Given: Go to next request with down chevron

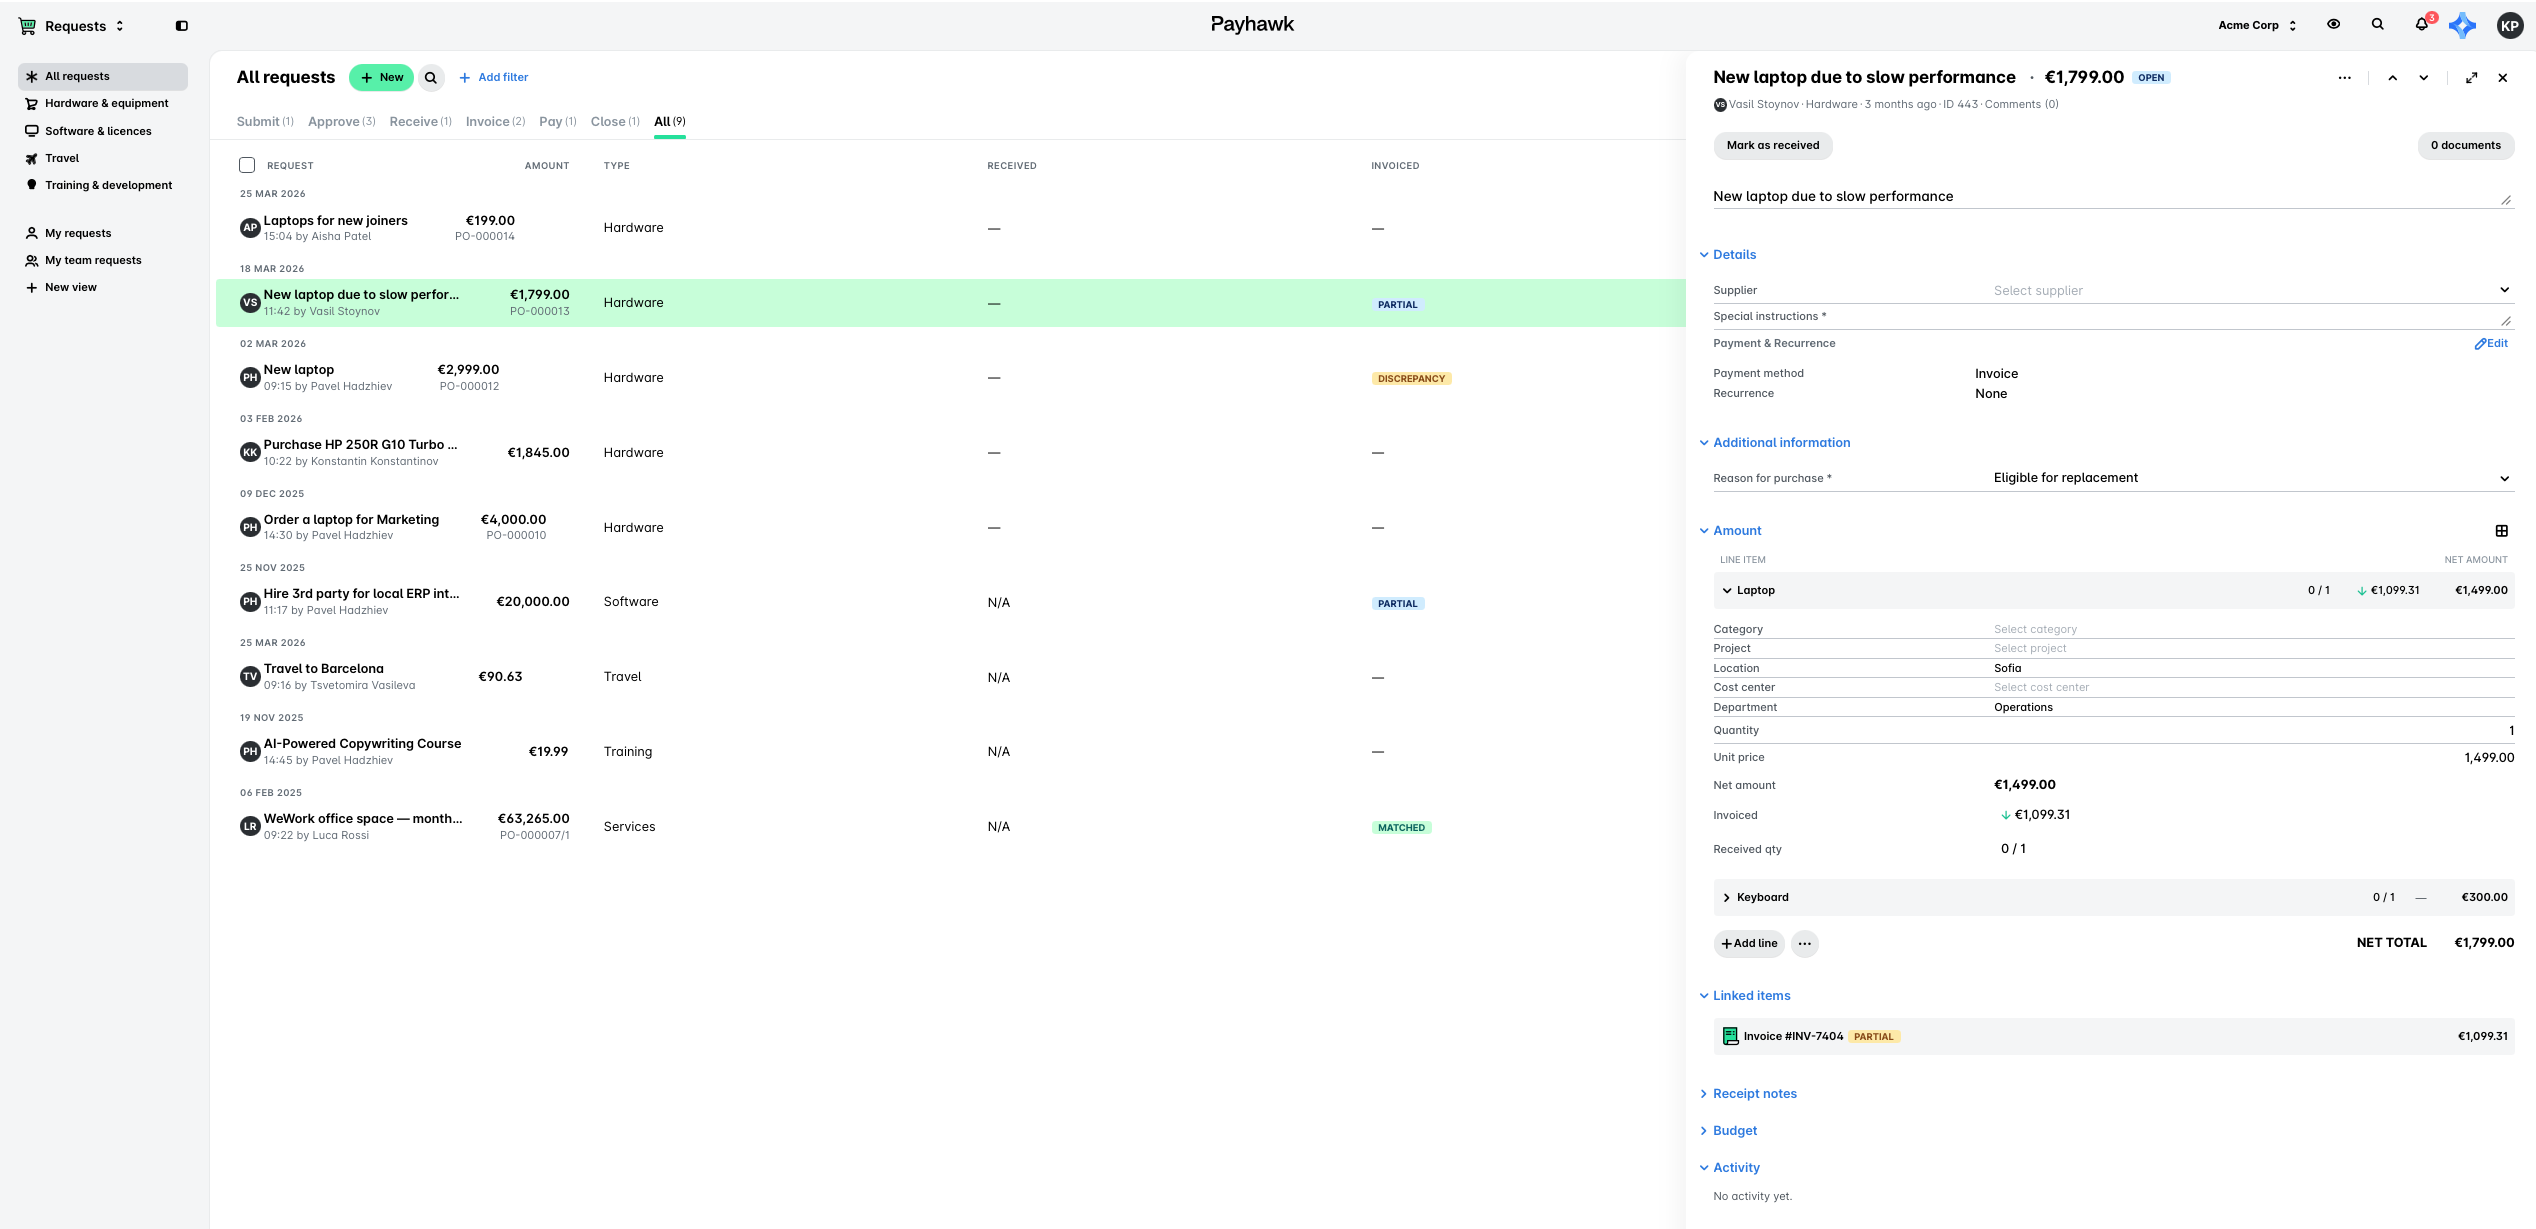Looking at the screenshot, I should point(2424,78).
